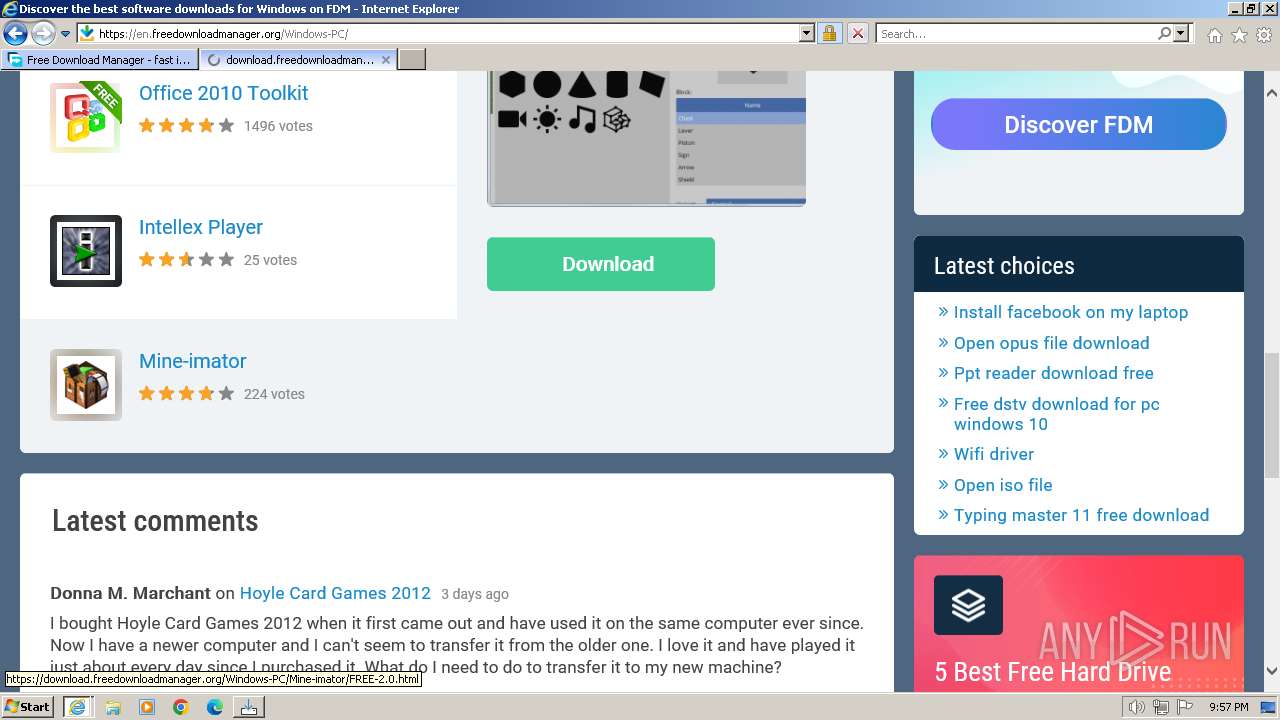Click the Office 2010 Toolkit app icon
The image size is (1280, 720).
click(x=86, y=116)
